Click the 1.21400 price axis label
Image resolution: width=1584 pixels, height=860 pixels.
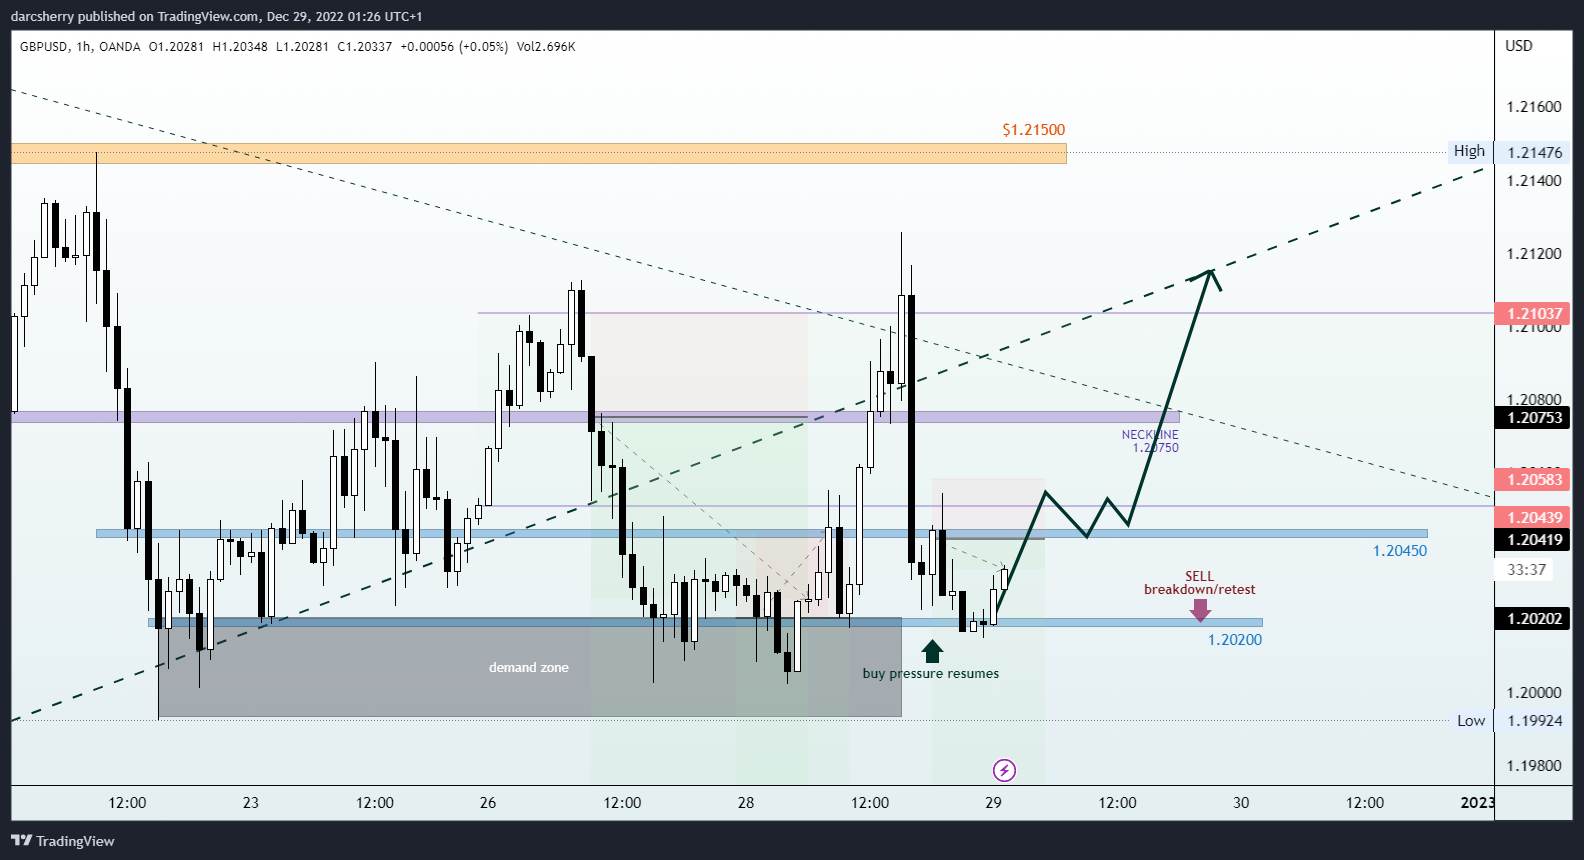(1534, 181)
